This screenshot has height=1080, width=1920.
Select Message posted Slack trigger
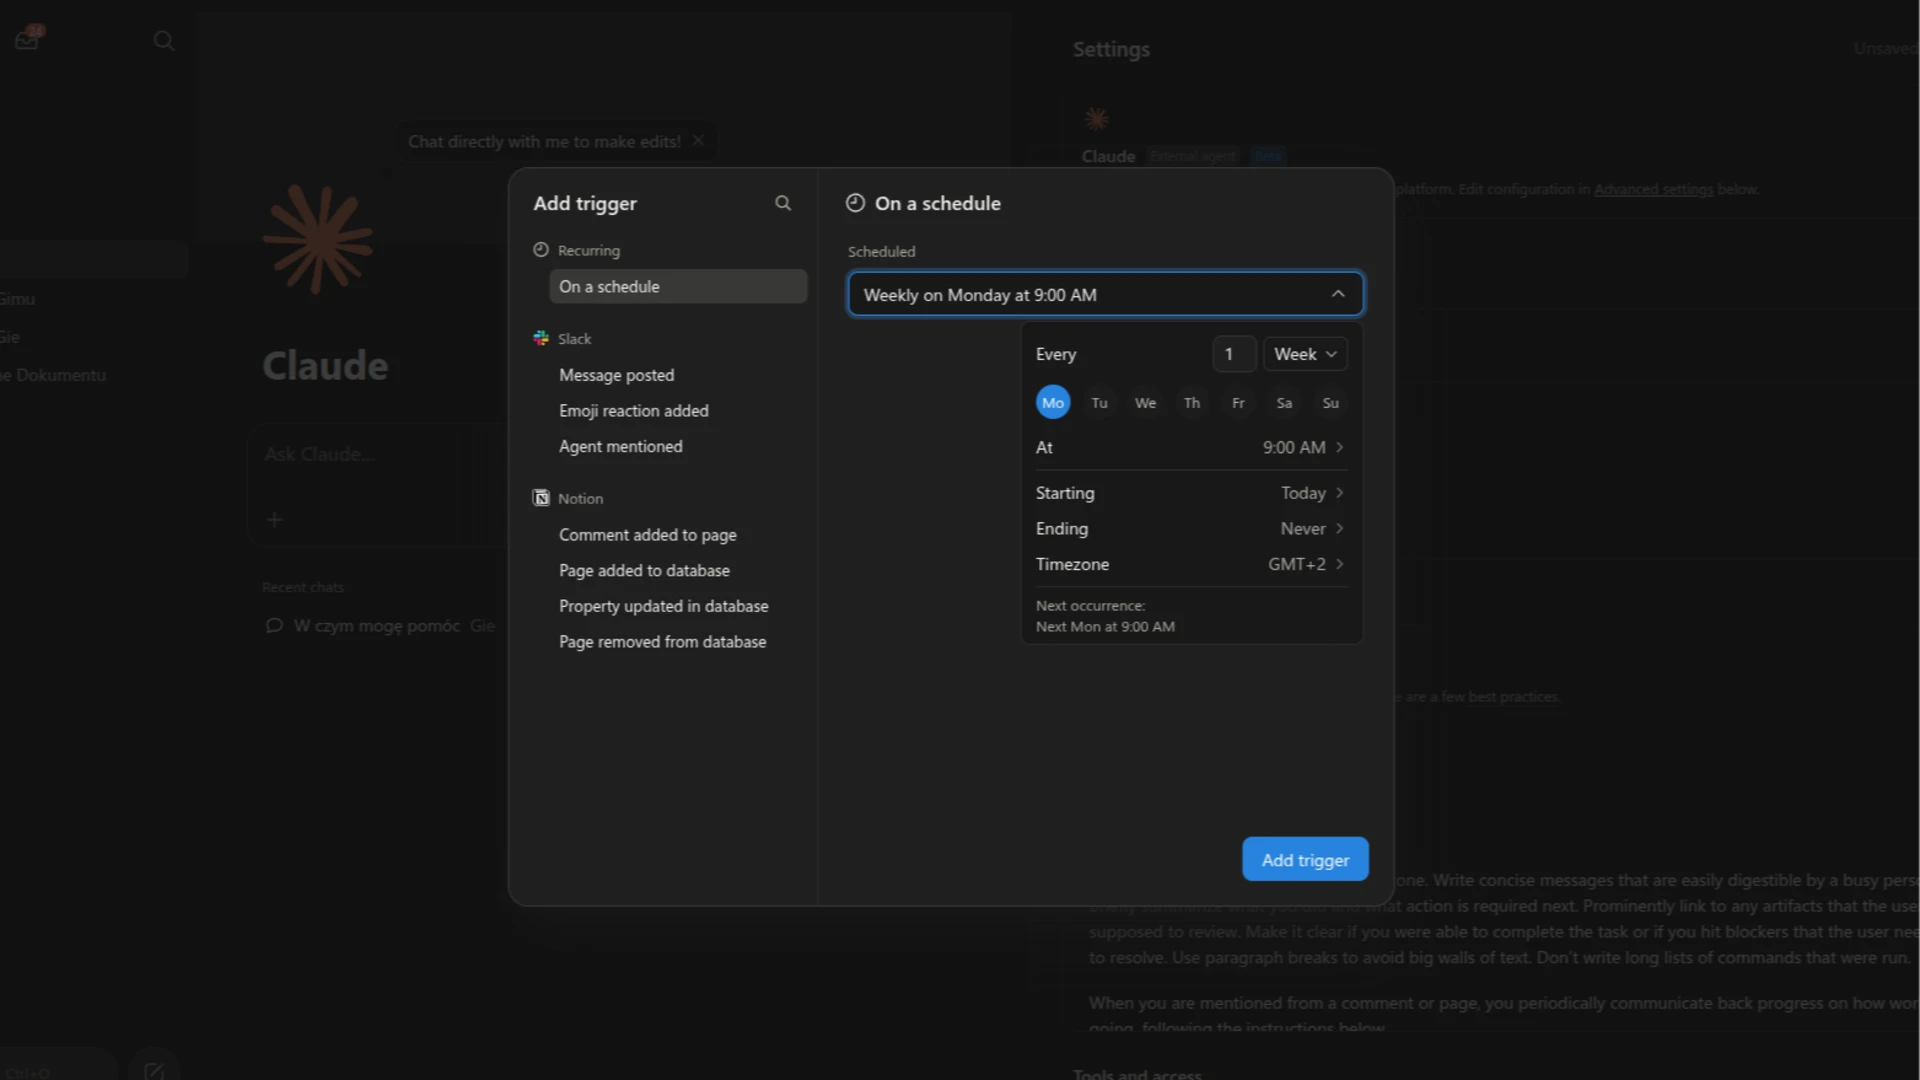[x=617, y=375]
